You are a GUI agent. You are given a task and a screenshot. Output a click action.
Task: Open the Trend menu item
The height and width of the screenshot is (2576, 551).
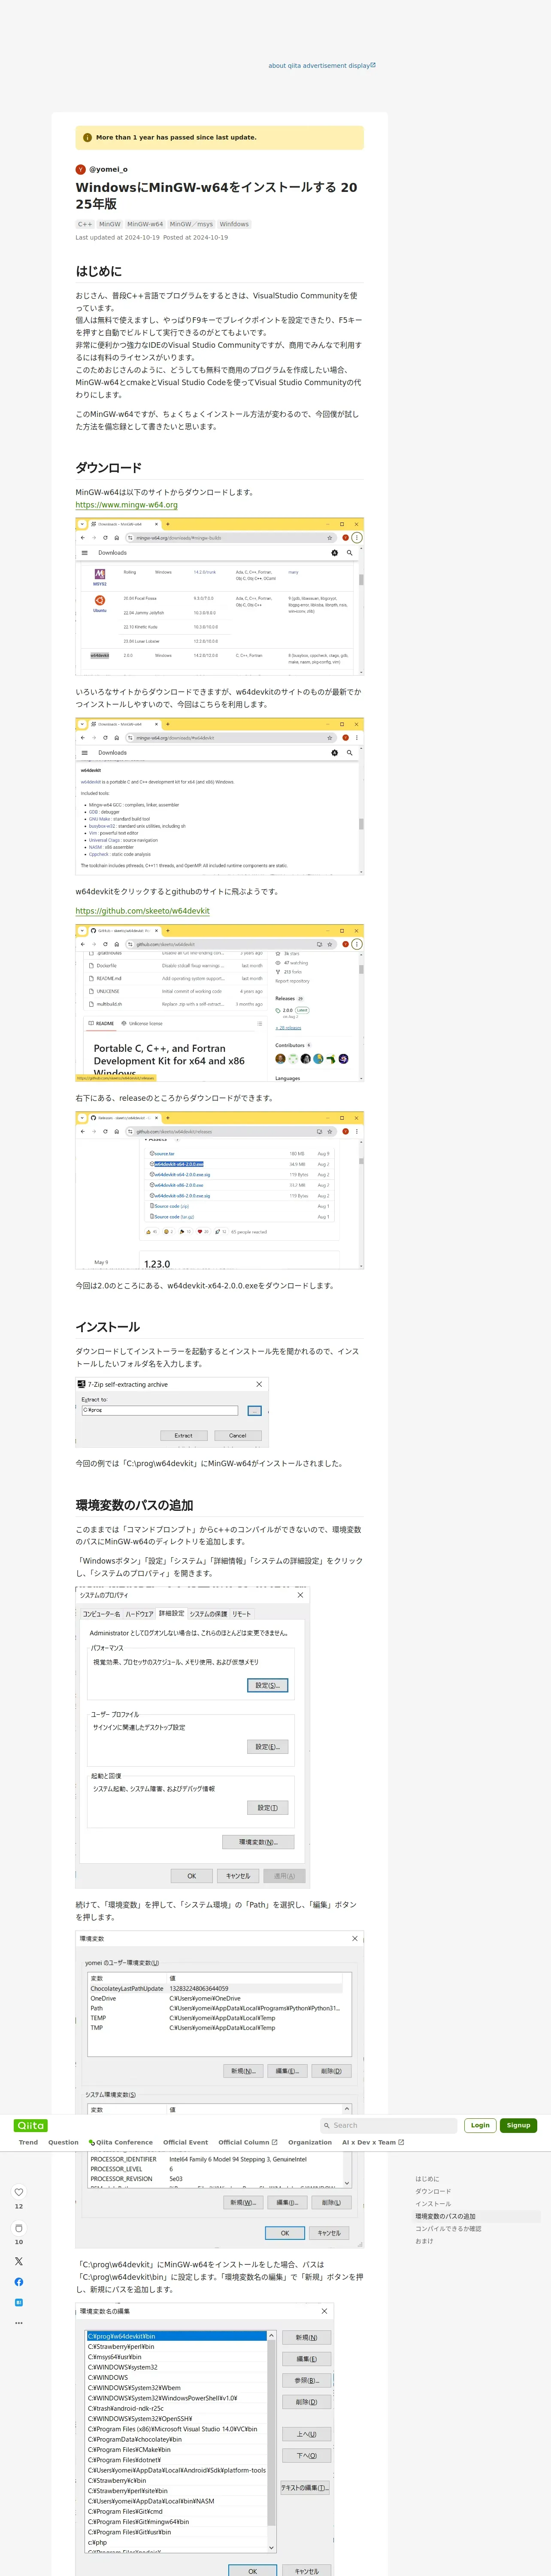[28, 2143]
